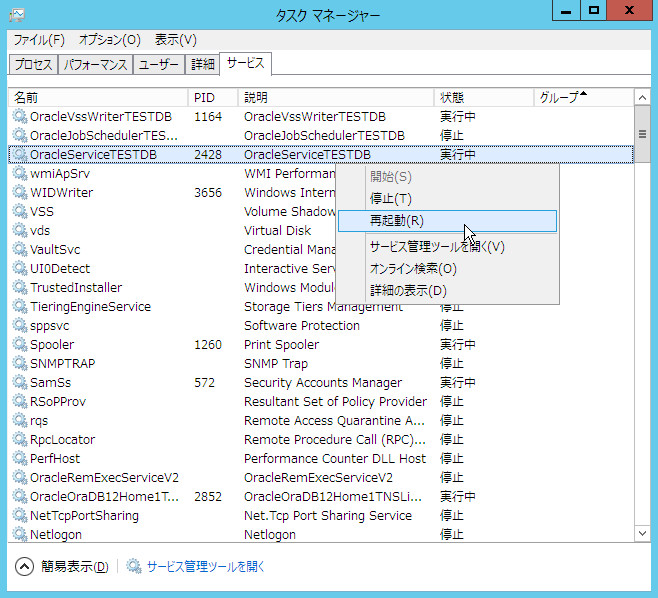Sort by the 名前 column header
The image size is (658, 598).
(x=98, y=97)
